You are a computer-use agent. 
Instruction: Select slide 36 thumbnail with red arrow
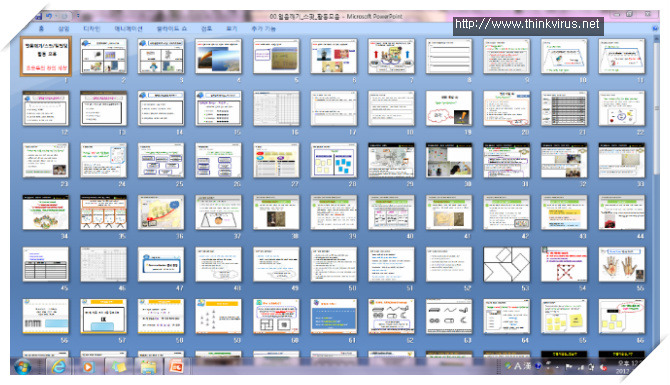(161, 212)
